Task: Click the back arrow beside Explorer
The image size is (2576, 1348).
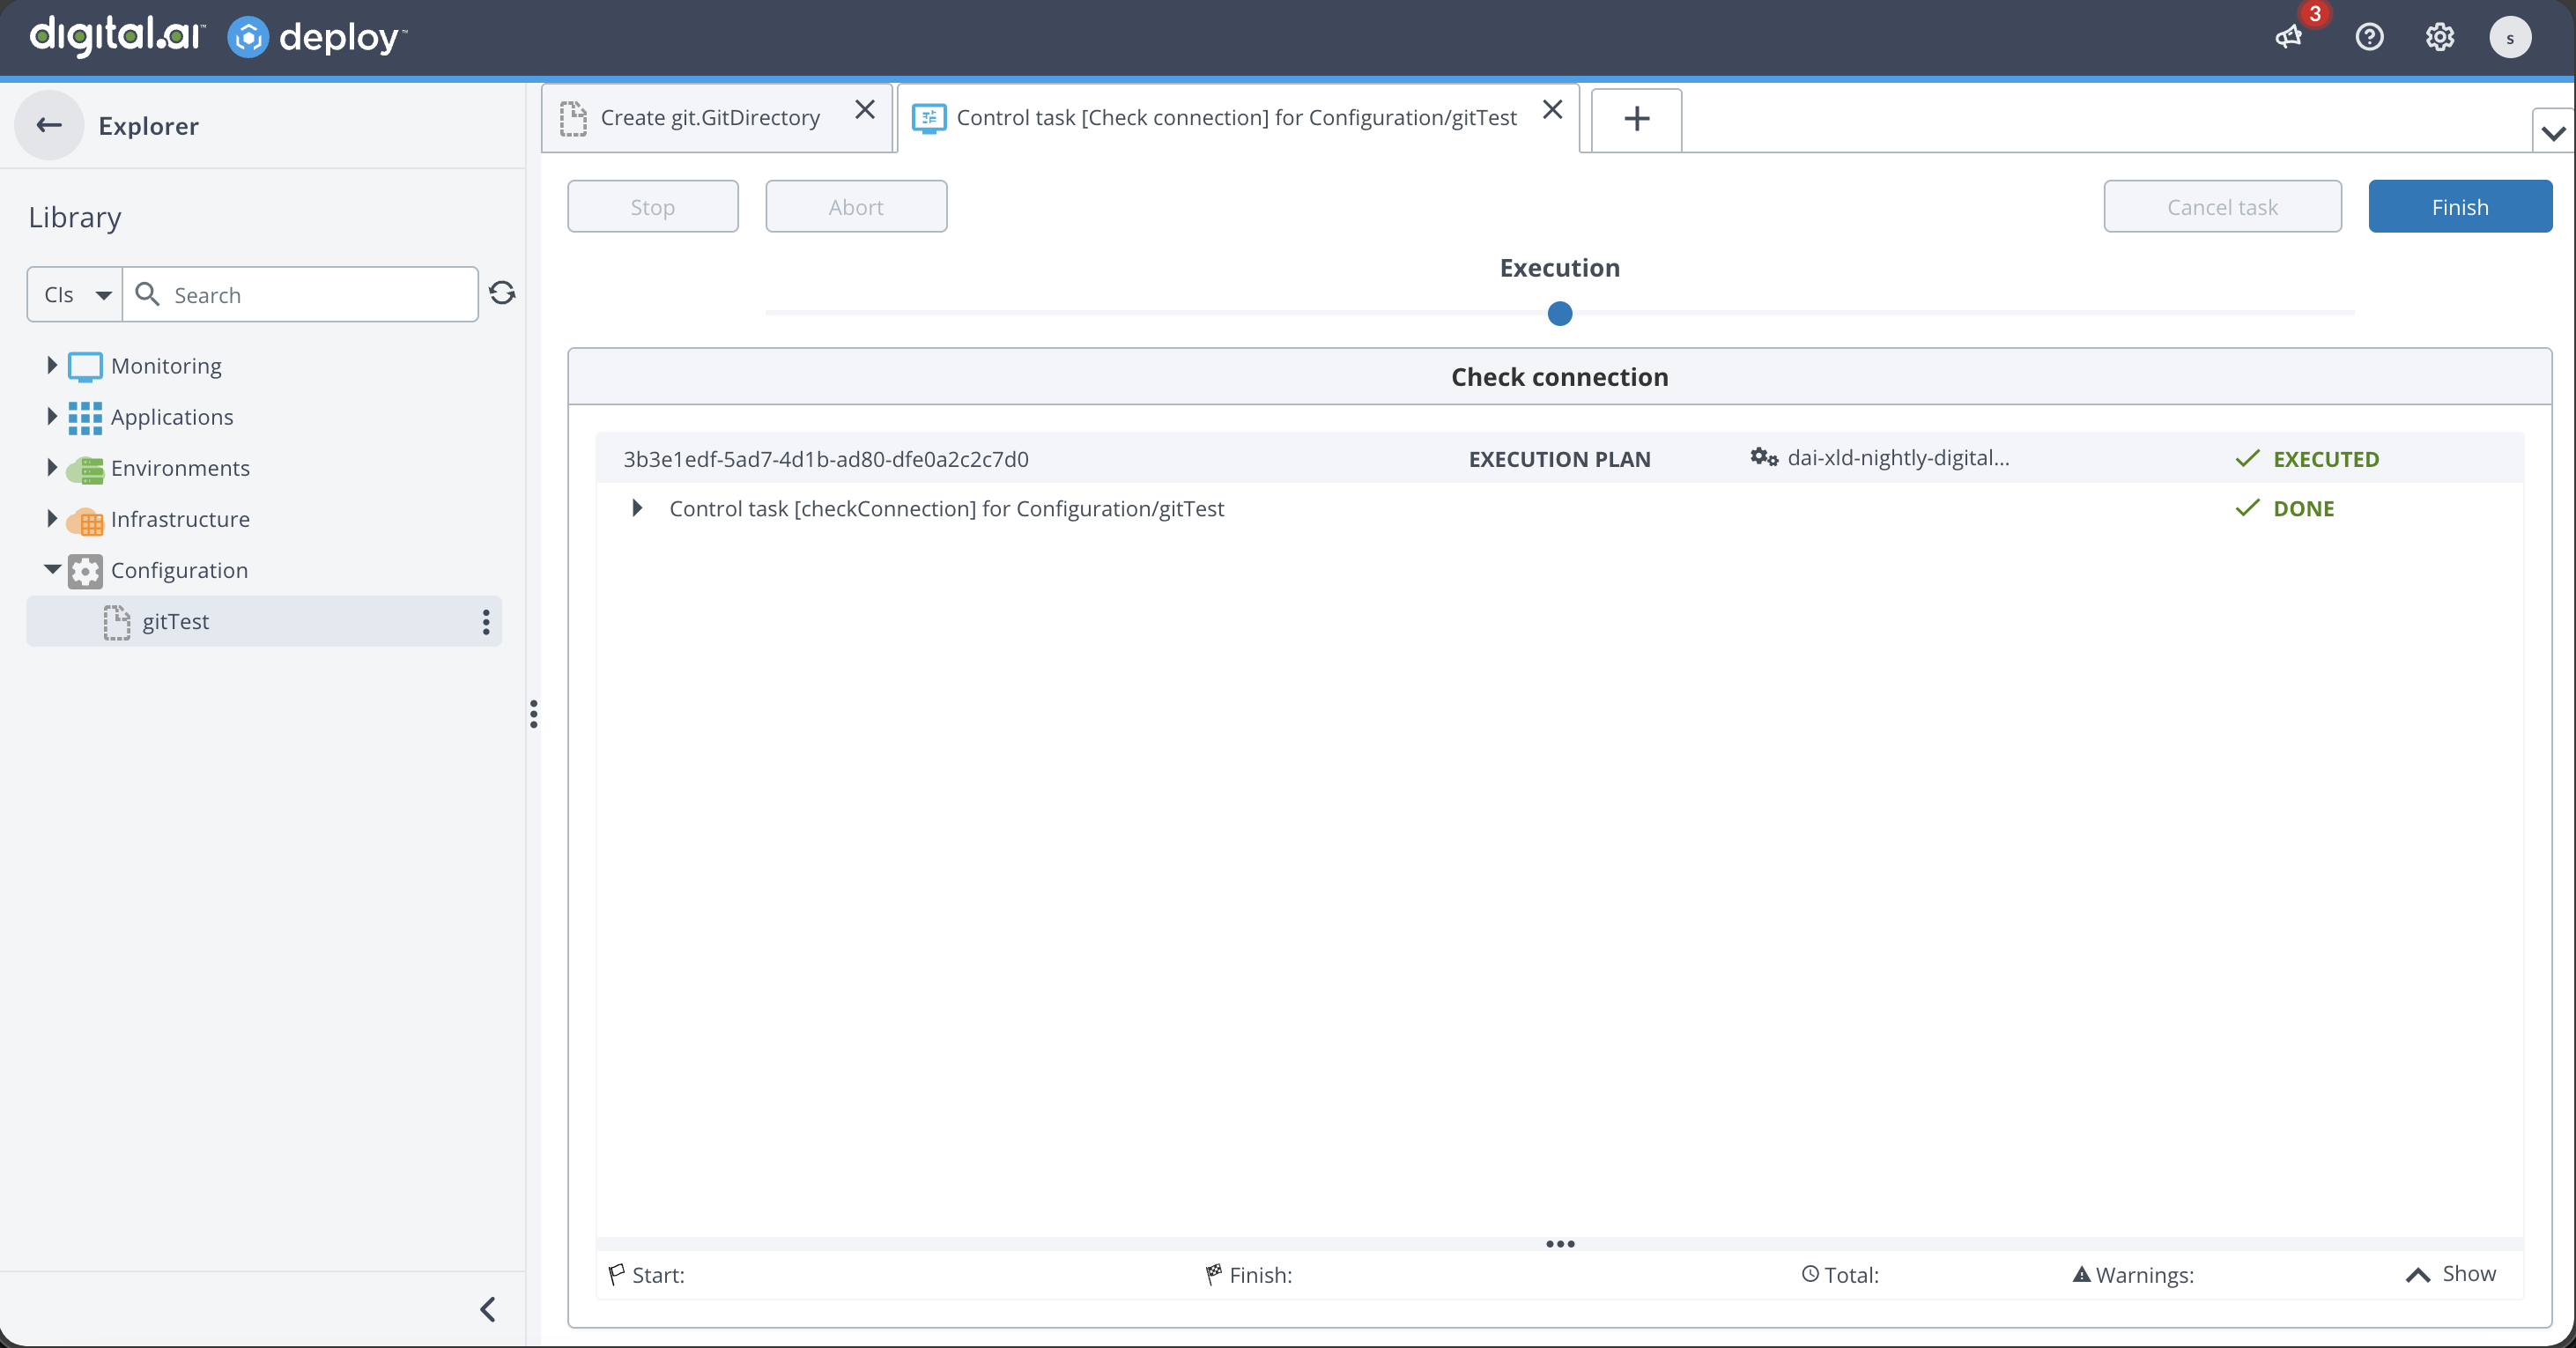Action: (x=48, y=125)
